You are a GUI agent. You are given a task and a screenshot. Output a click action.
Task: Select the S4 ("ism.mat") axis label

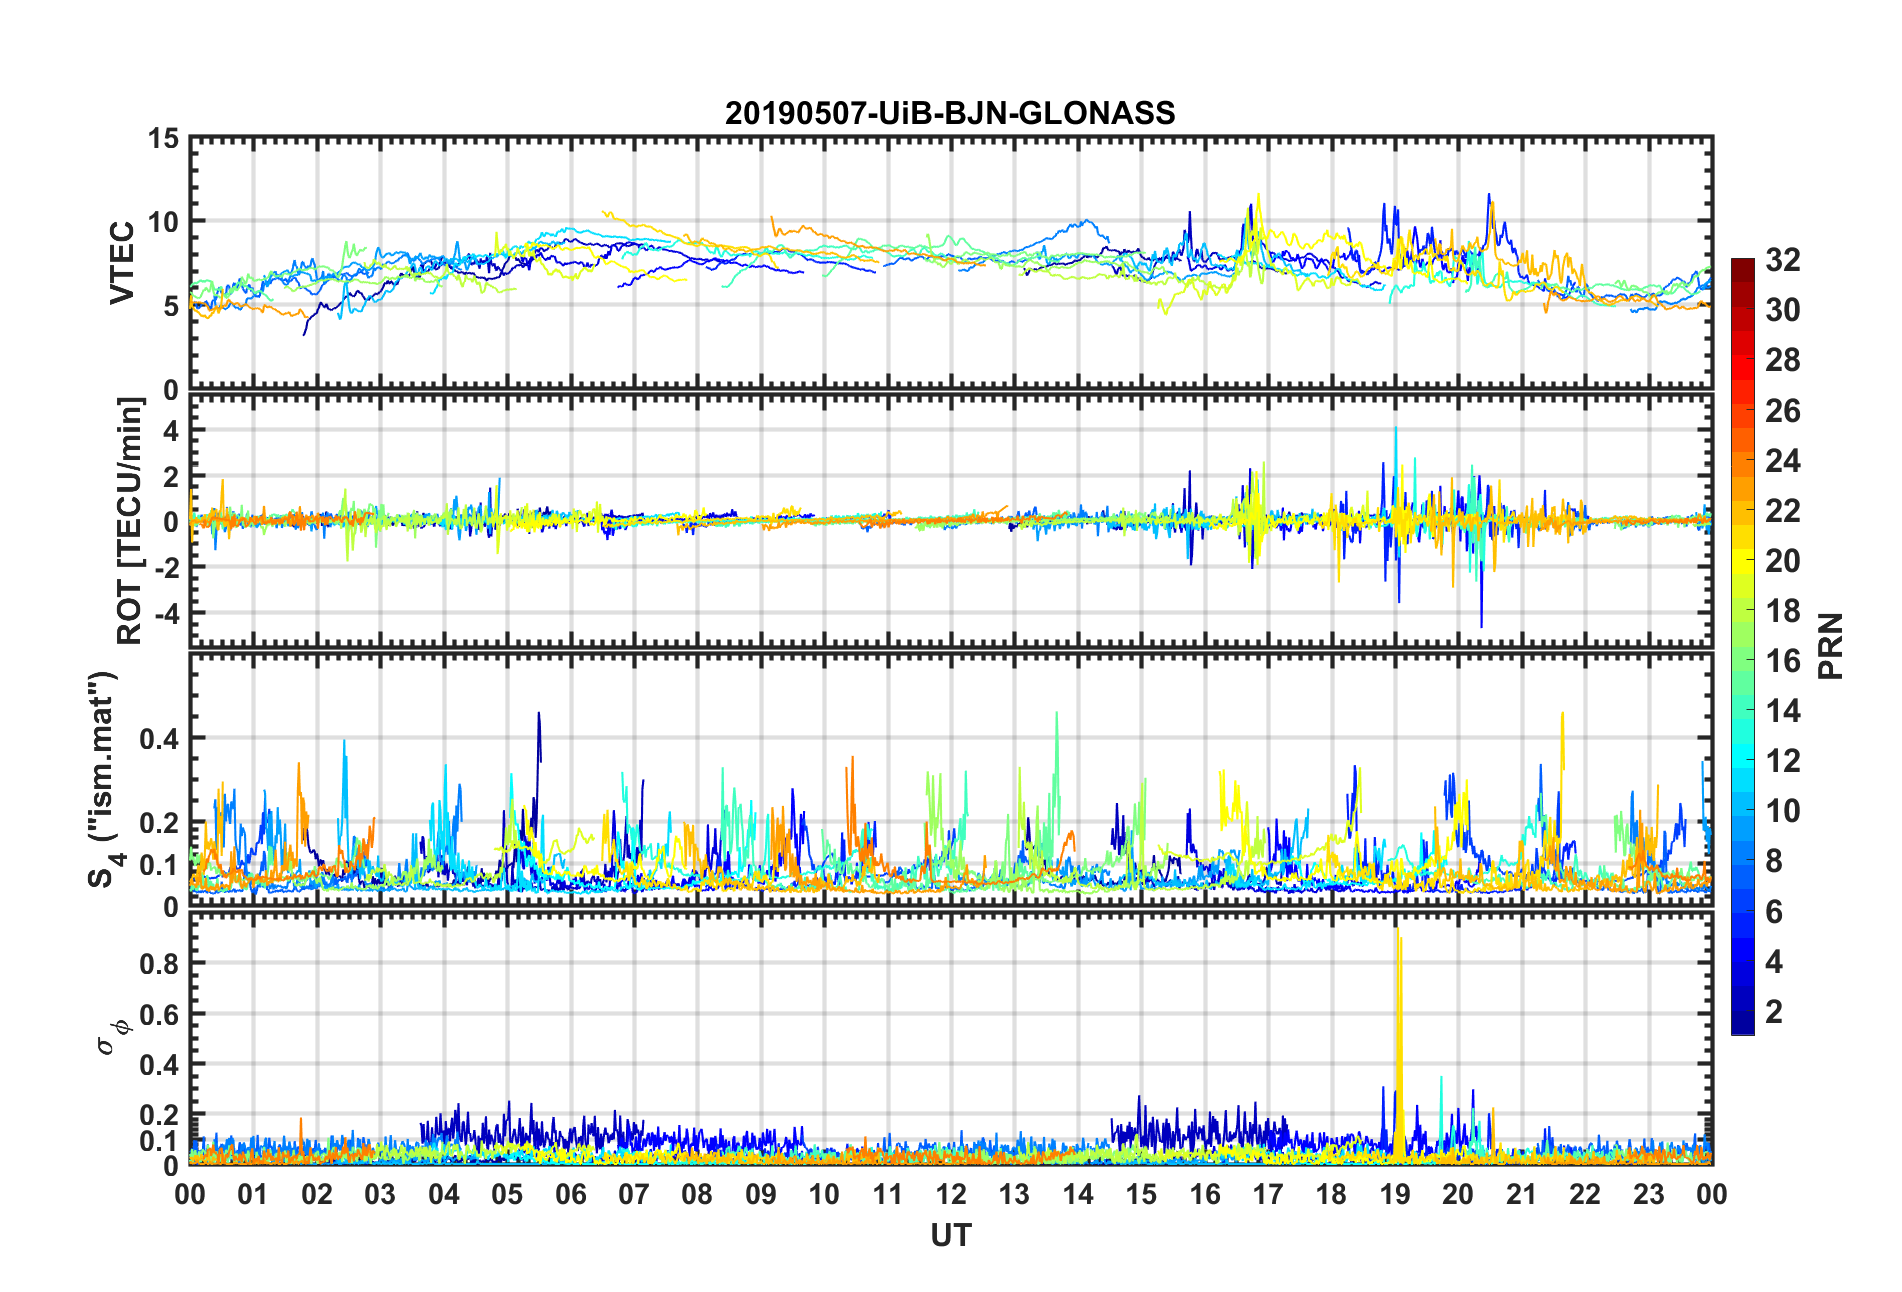coord(104,779)
